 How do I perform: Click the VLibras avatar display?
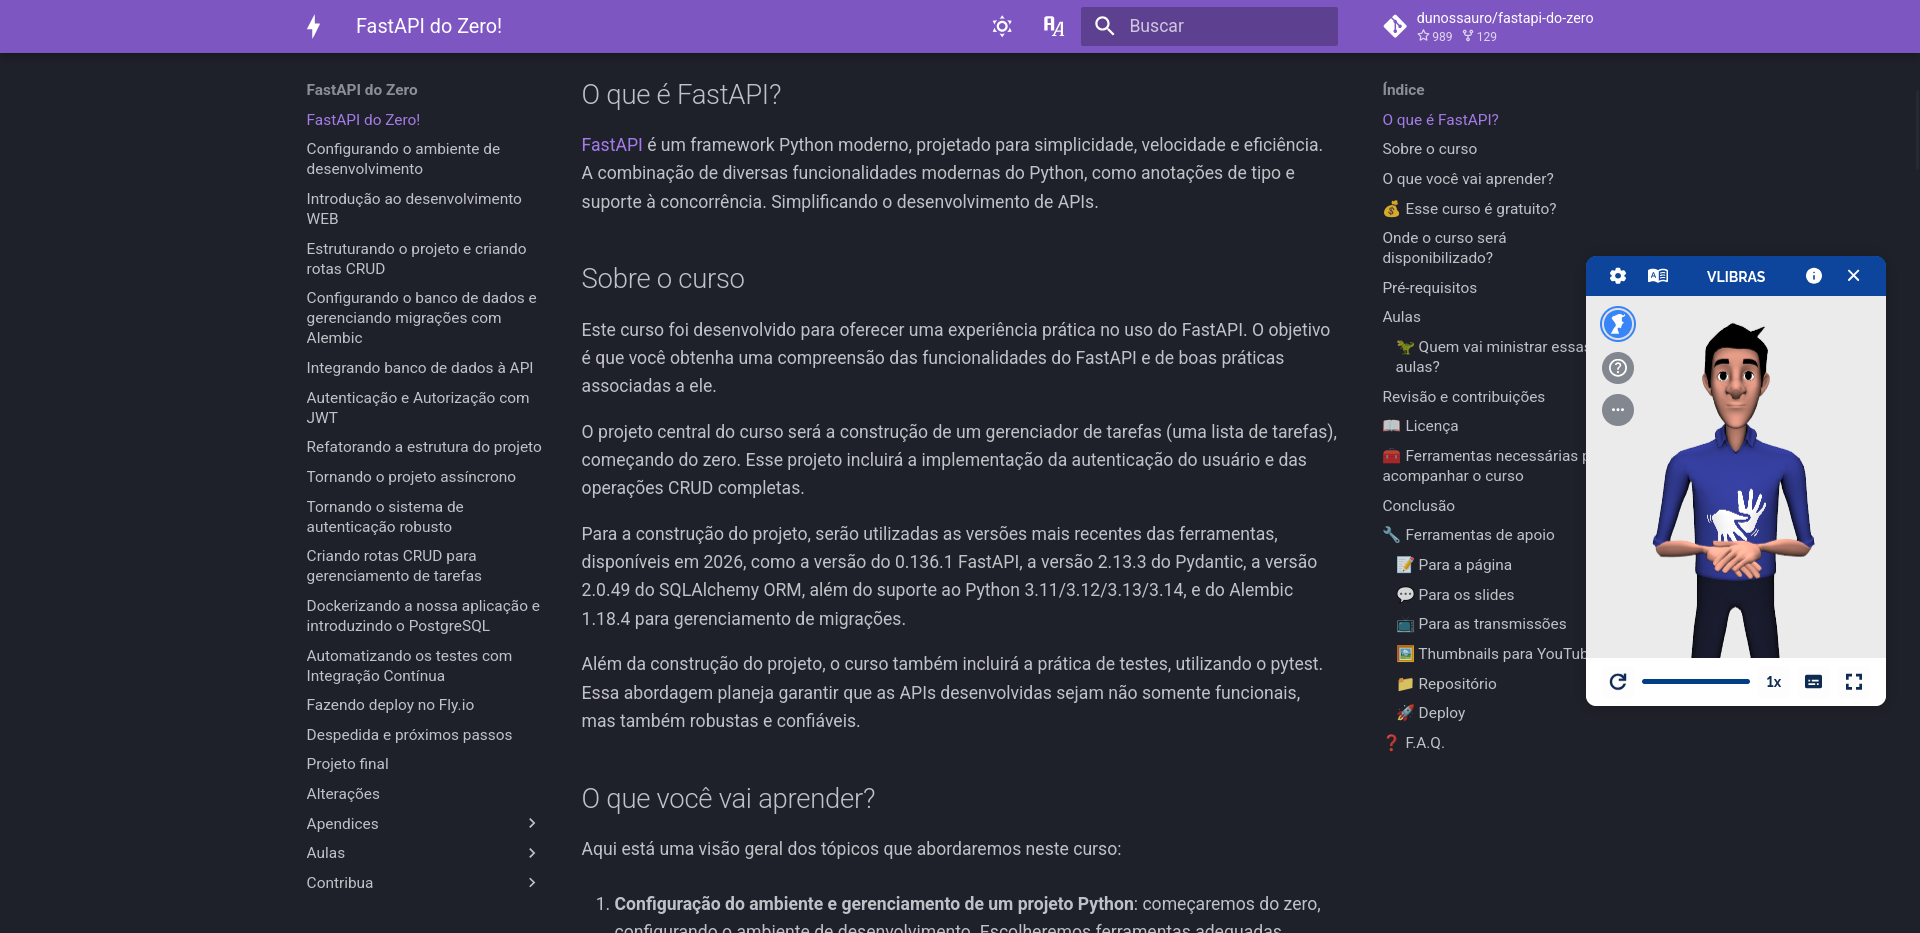pos(1736,490)
